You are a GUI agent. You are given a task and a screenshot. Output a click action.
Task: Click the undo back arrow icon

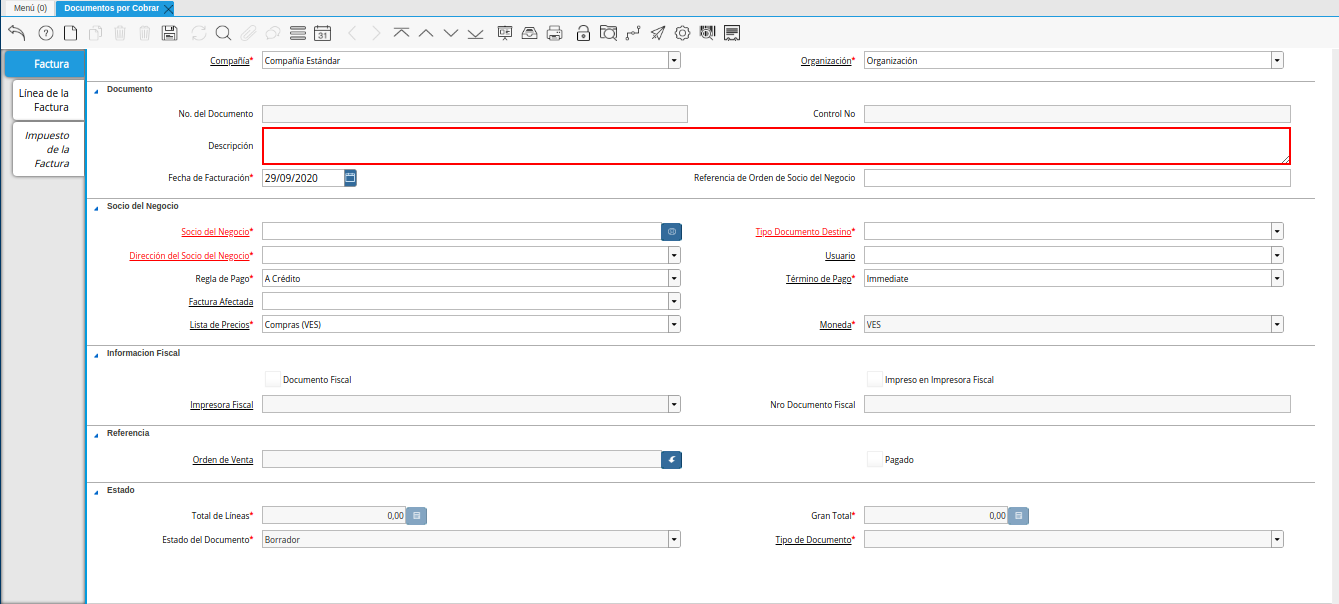point(16,33)
